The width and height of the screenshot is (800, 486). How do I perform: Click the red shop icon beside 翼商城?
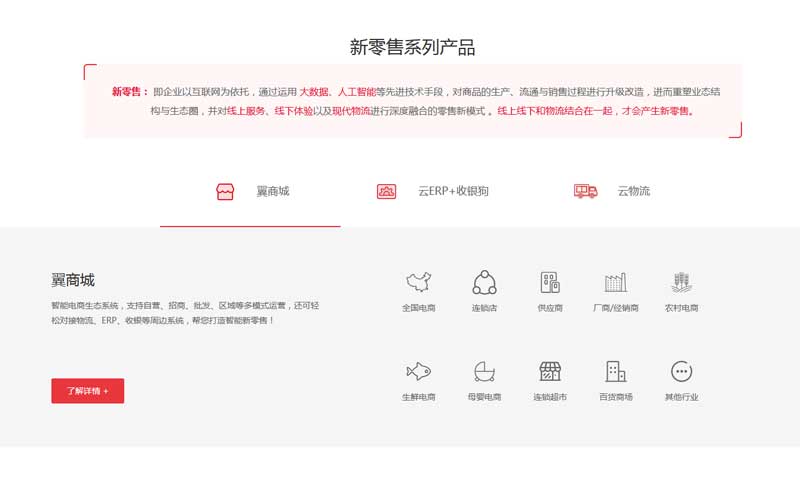(x=226, y=191)
